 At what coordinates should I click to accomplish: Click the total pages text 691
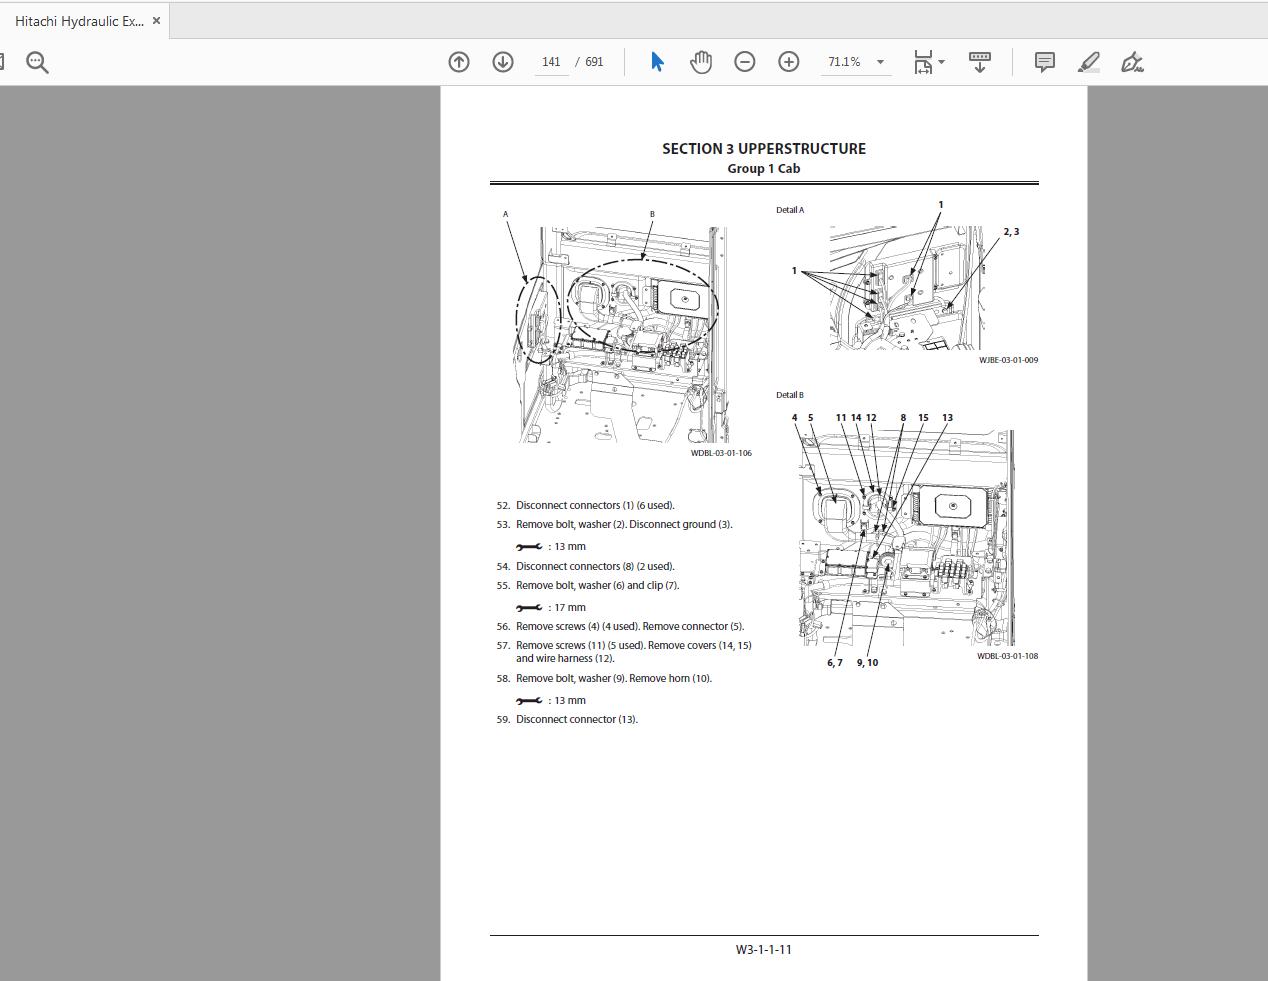click(x=594, y=62)
